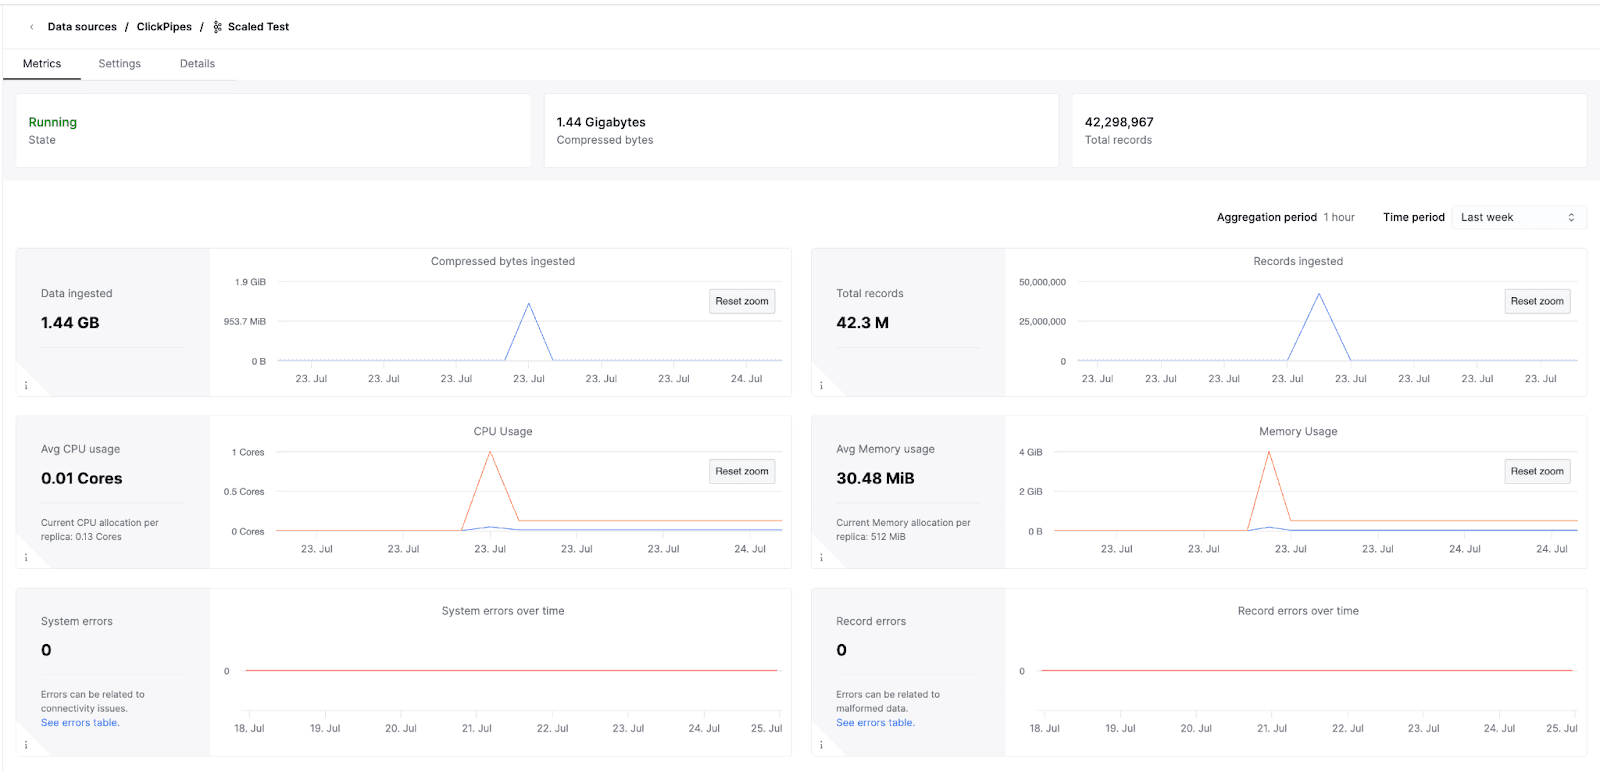Reset zoom on Compressed bytes ingested chart
The height and width of the screenshot is (773, 1600).
coord(741,301)
